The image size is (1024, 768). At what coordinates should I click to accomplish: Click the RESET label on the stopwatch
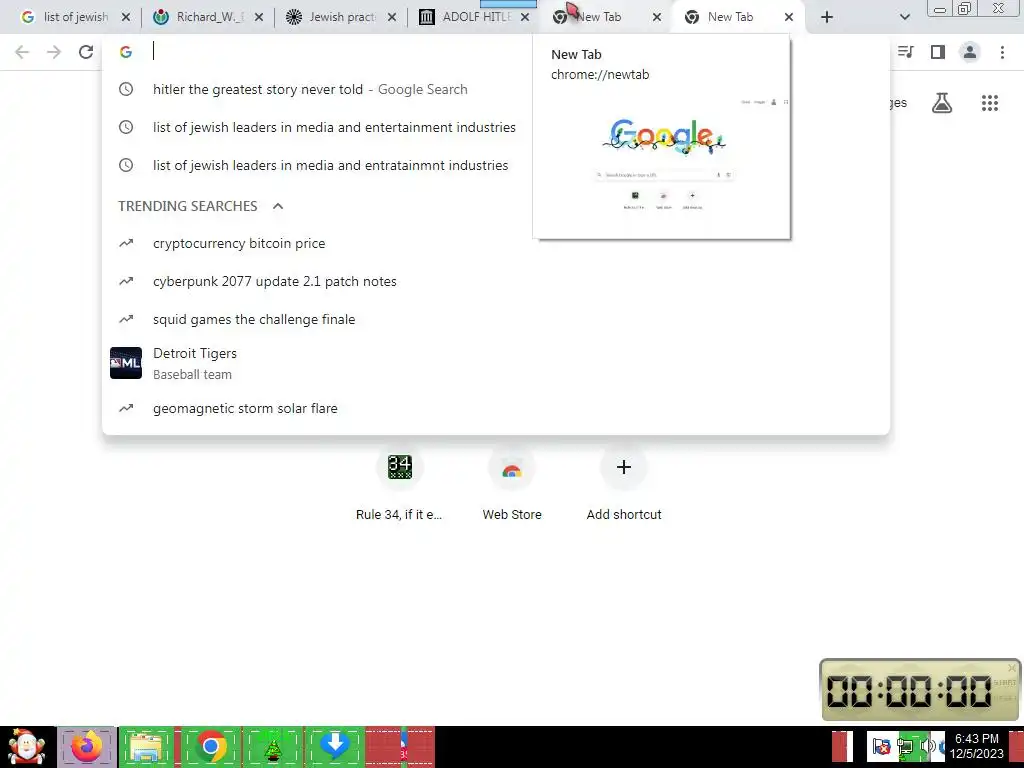coord(1004,699)
